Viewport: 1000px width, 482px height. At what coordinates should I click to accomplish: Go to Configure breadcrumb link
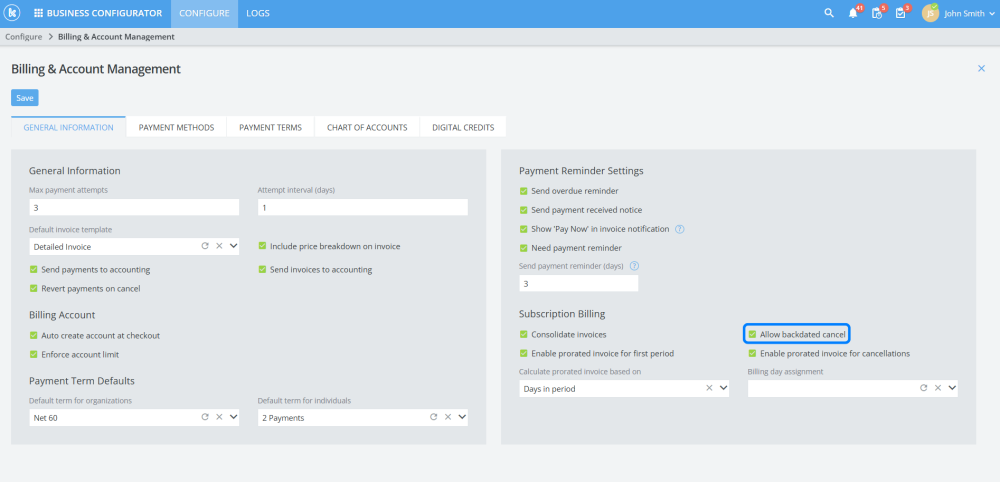pos(24,37)
